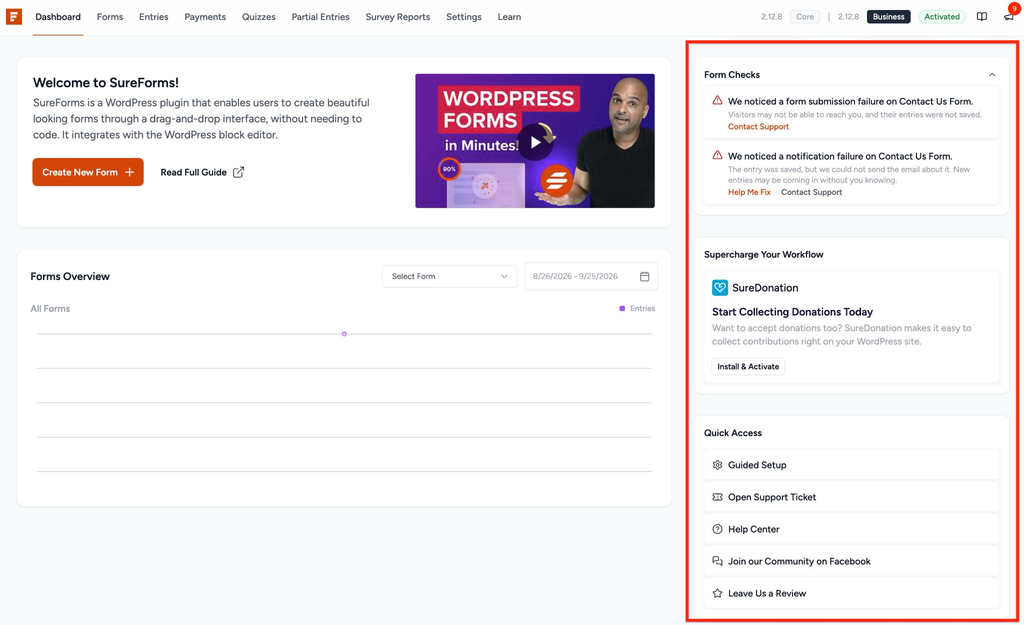
Task: Open the Read Full Guide link
Action: [x=202, y=172]
